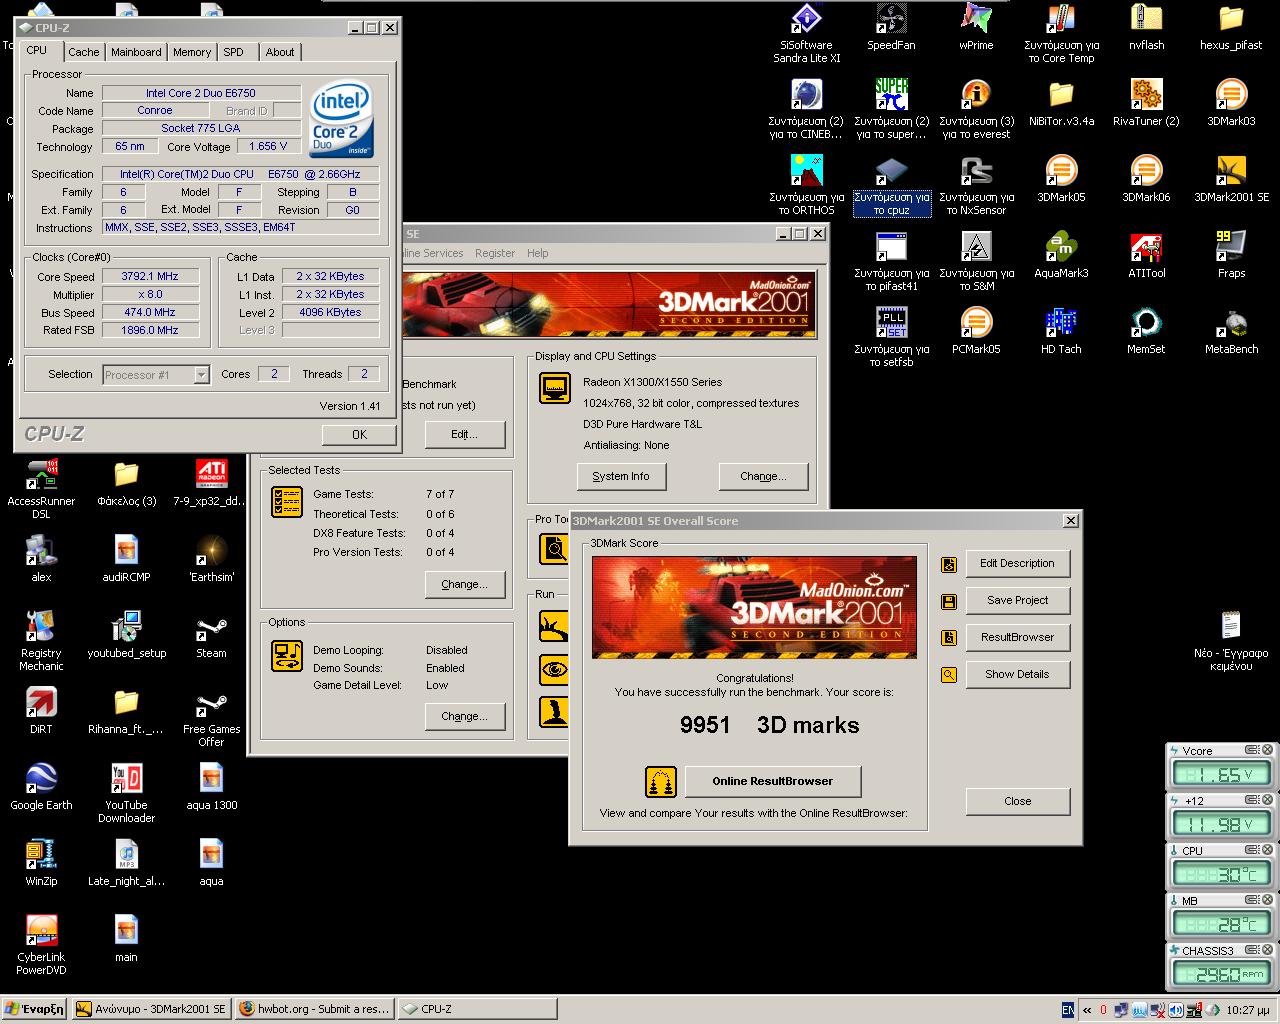Click Save Project button
The height and width of the screenshot is (1024, 1280).
point(1018,600)
